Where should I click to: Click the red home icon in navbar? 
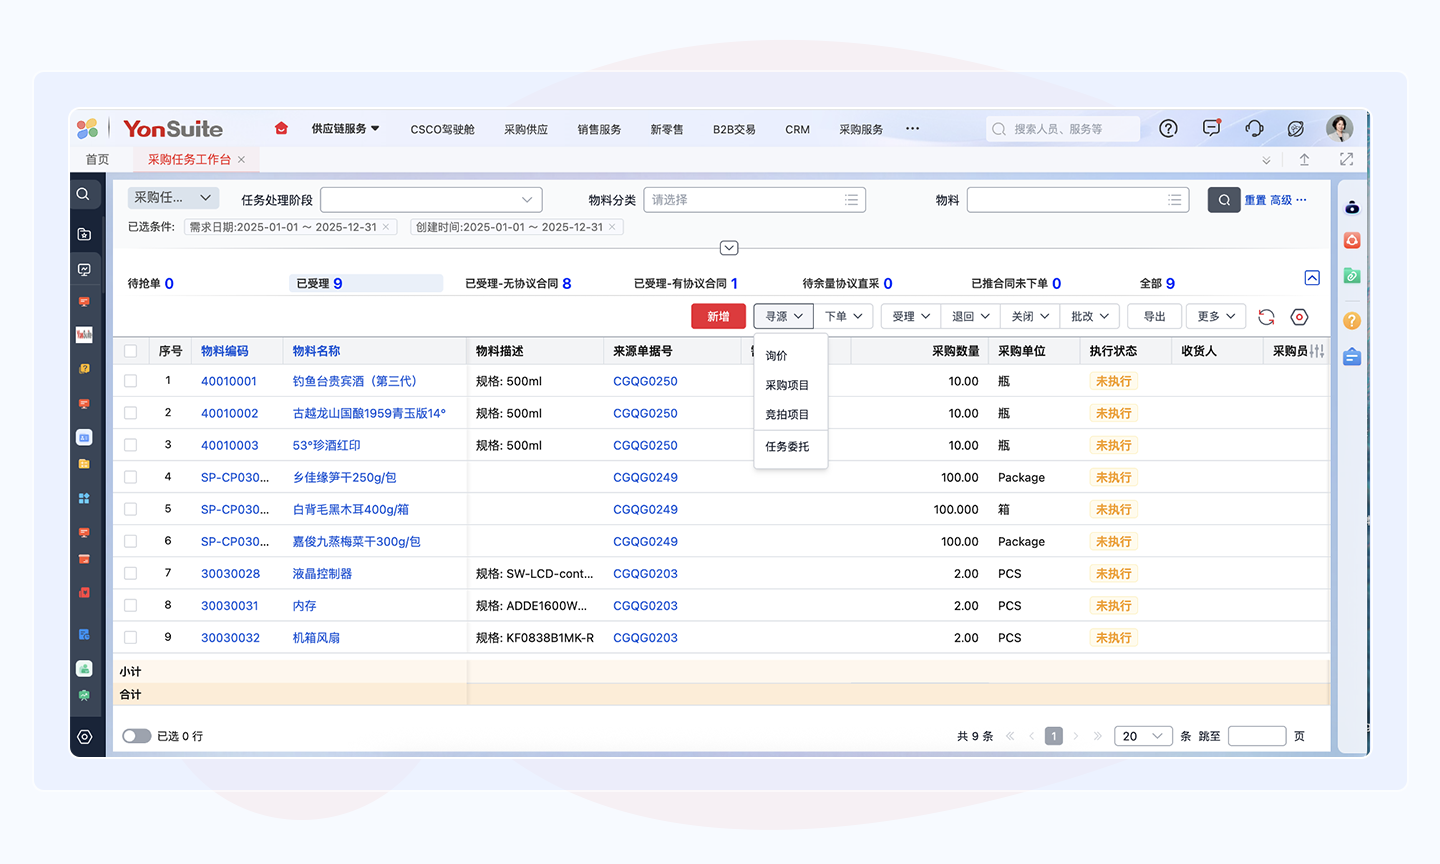click(281, 129)
